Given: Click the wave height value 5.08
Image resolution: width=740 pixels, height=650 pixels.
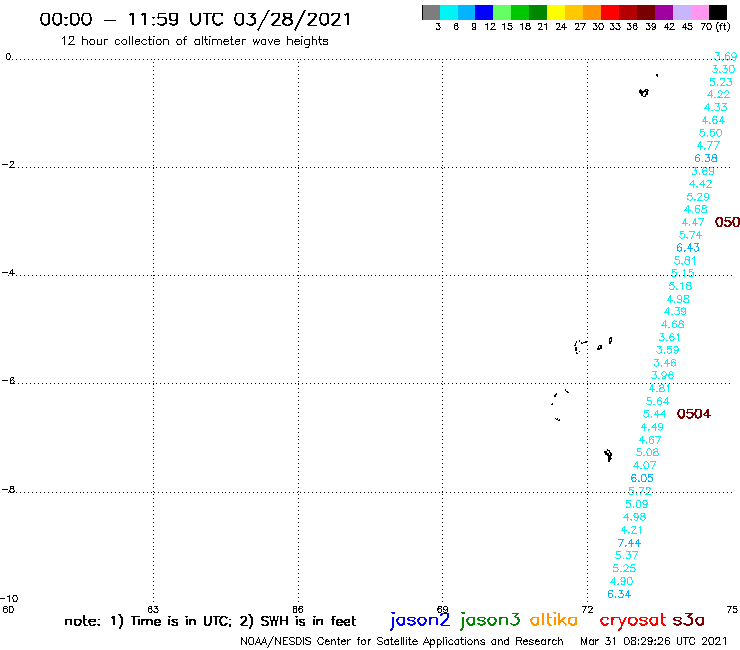Looking at the screenshot, I should pyautogui.click(x=647, y=452).
